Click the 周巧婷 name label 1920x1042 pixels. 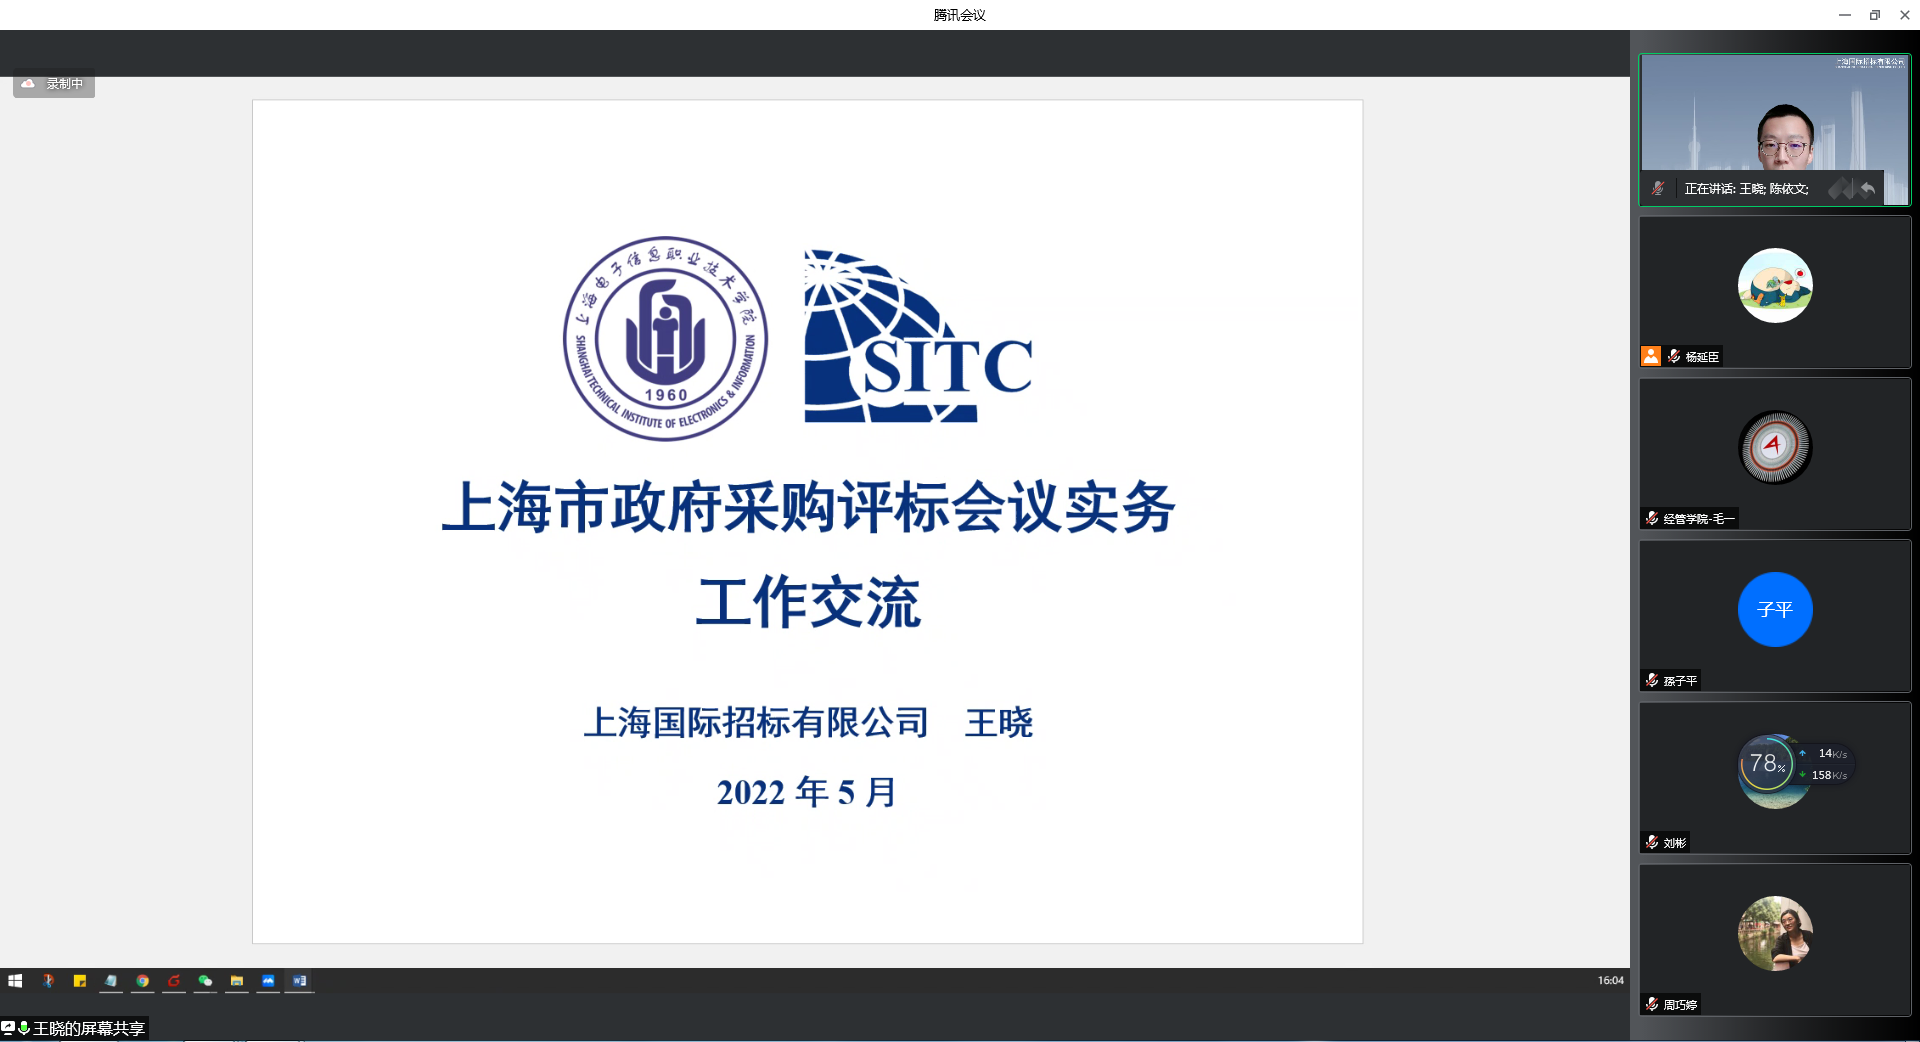[x=1680, y=1005]
